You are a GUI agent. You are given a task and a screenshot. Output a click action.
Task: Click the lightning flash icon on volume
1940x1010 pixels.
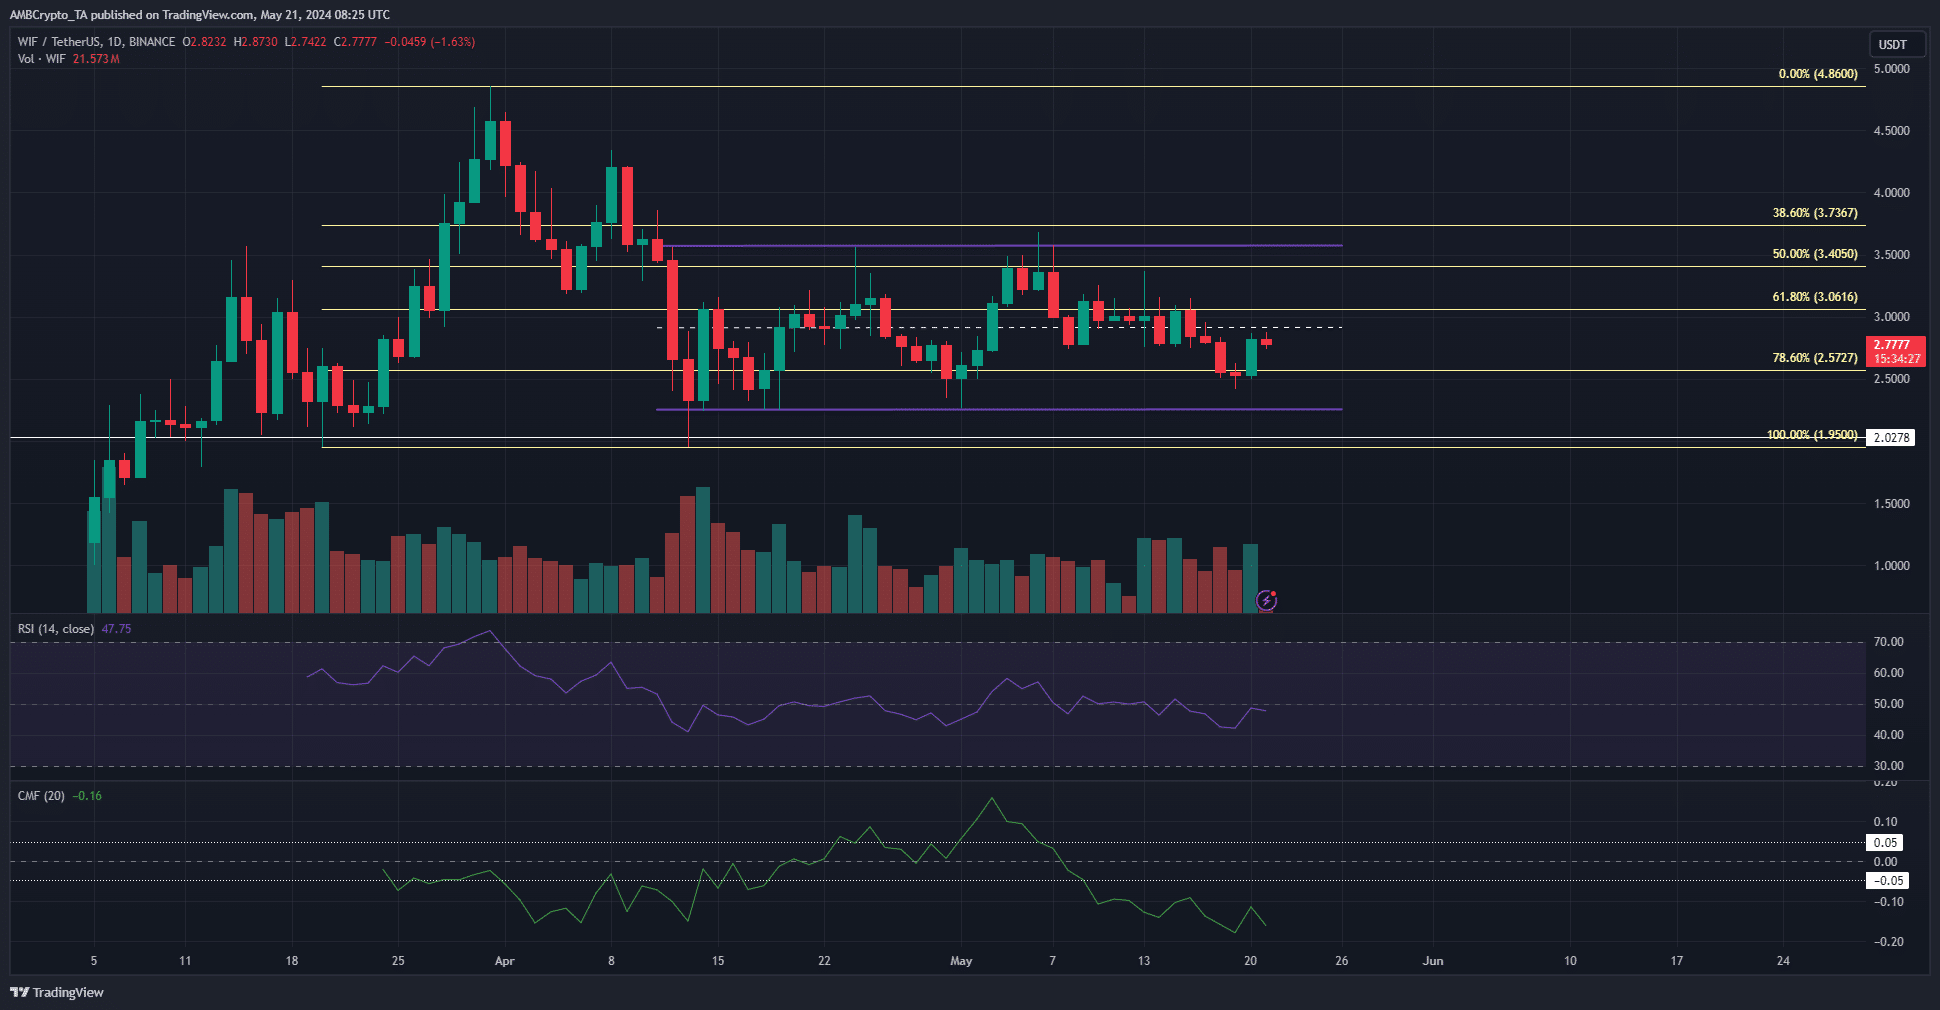tap(1266, 600)
